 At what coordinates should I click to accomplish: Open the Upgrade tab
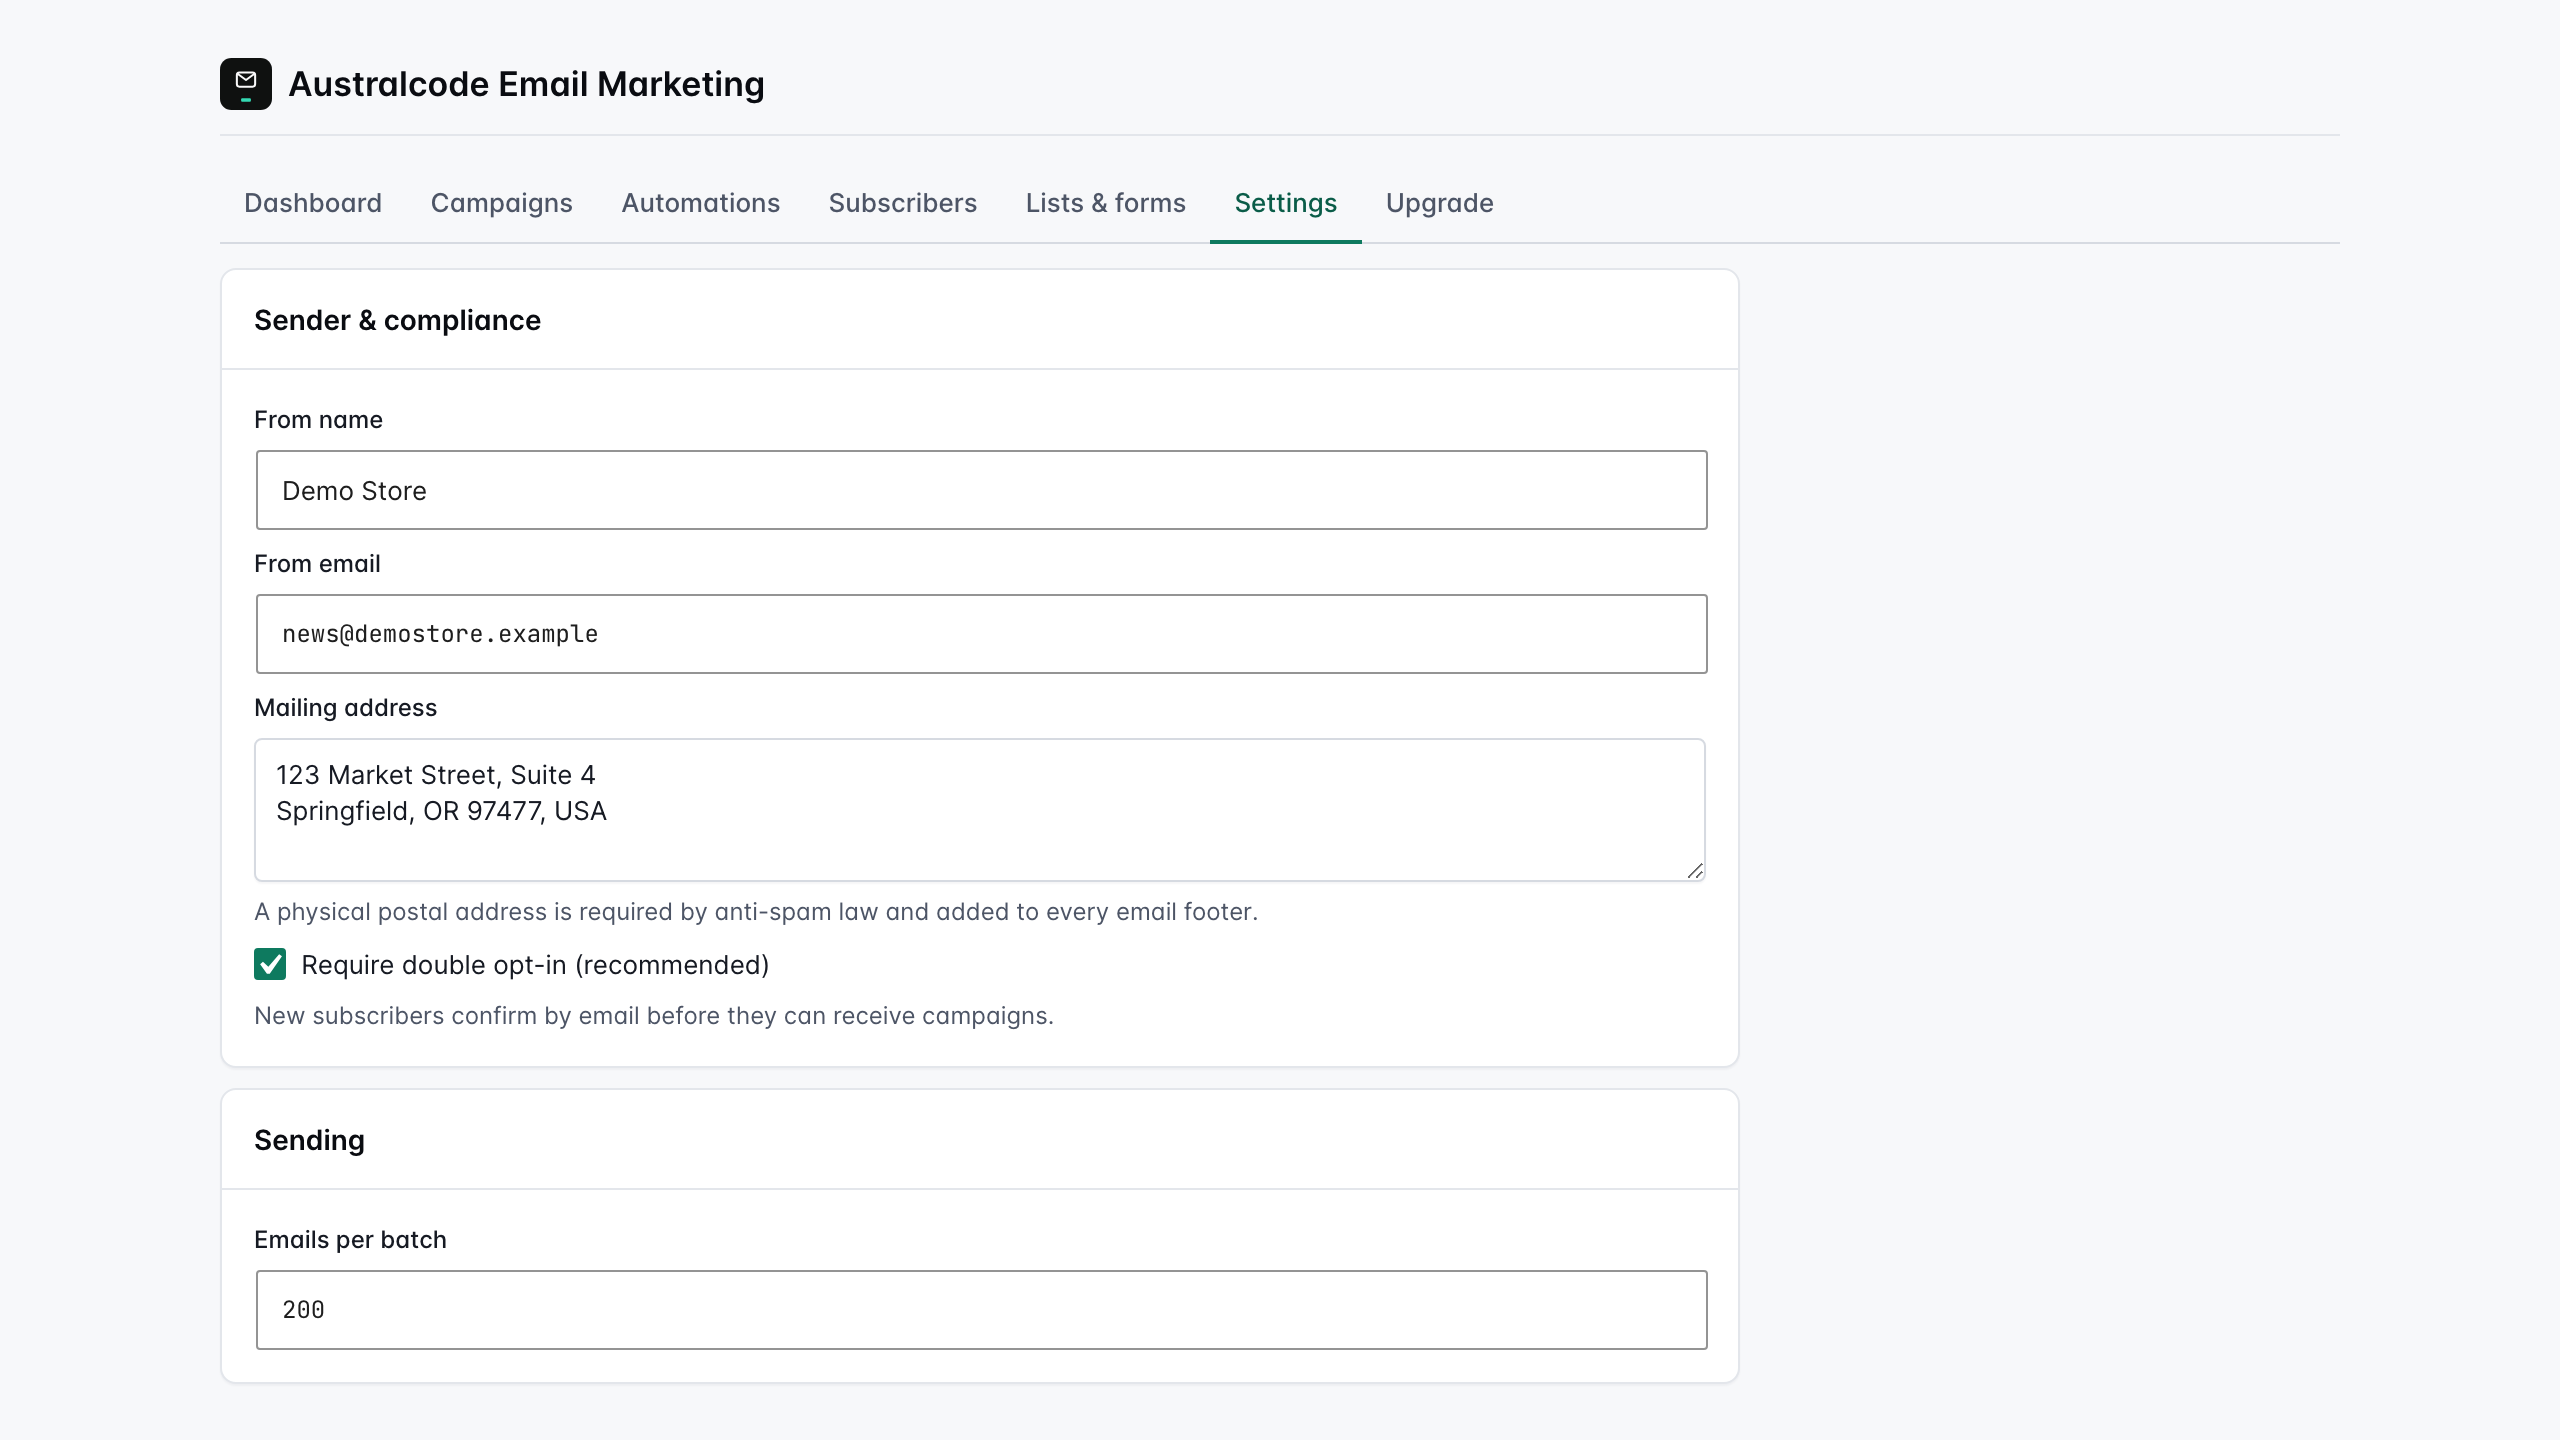[x=1440, y=203]
